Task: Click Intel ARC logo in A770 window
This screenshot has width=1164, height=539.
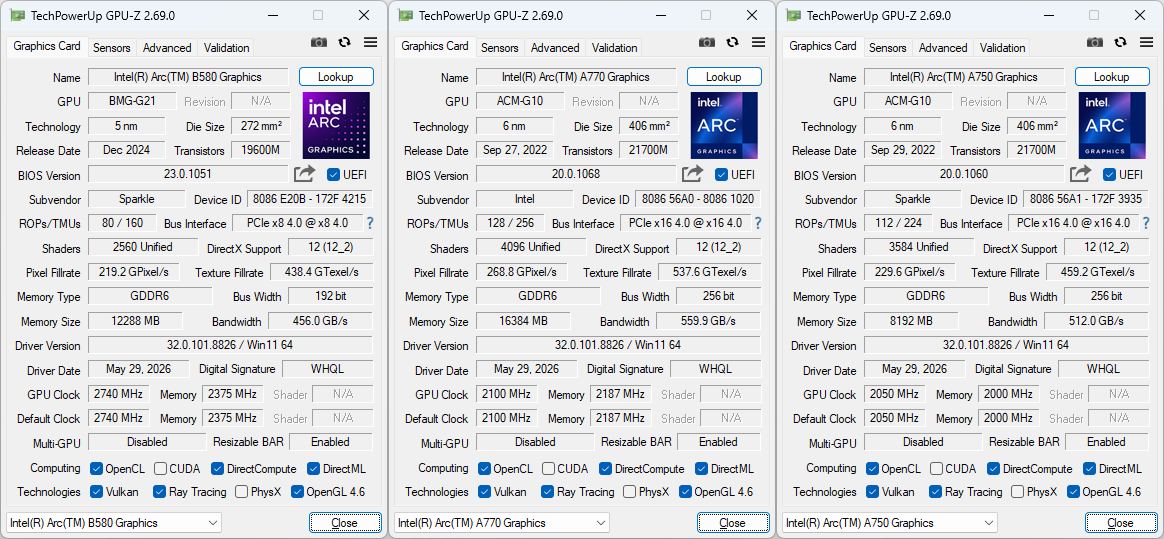Action: click(724, 125)
